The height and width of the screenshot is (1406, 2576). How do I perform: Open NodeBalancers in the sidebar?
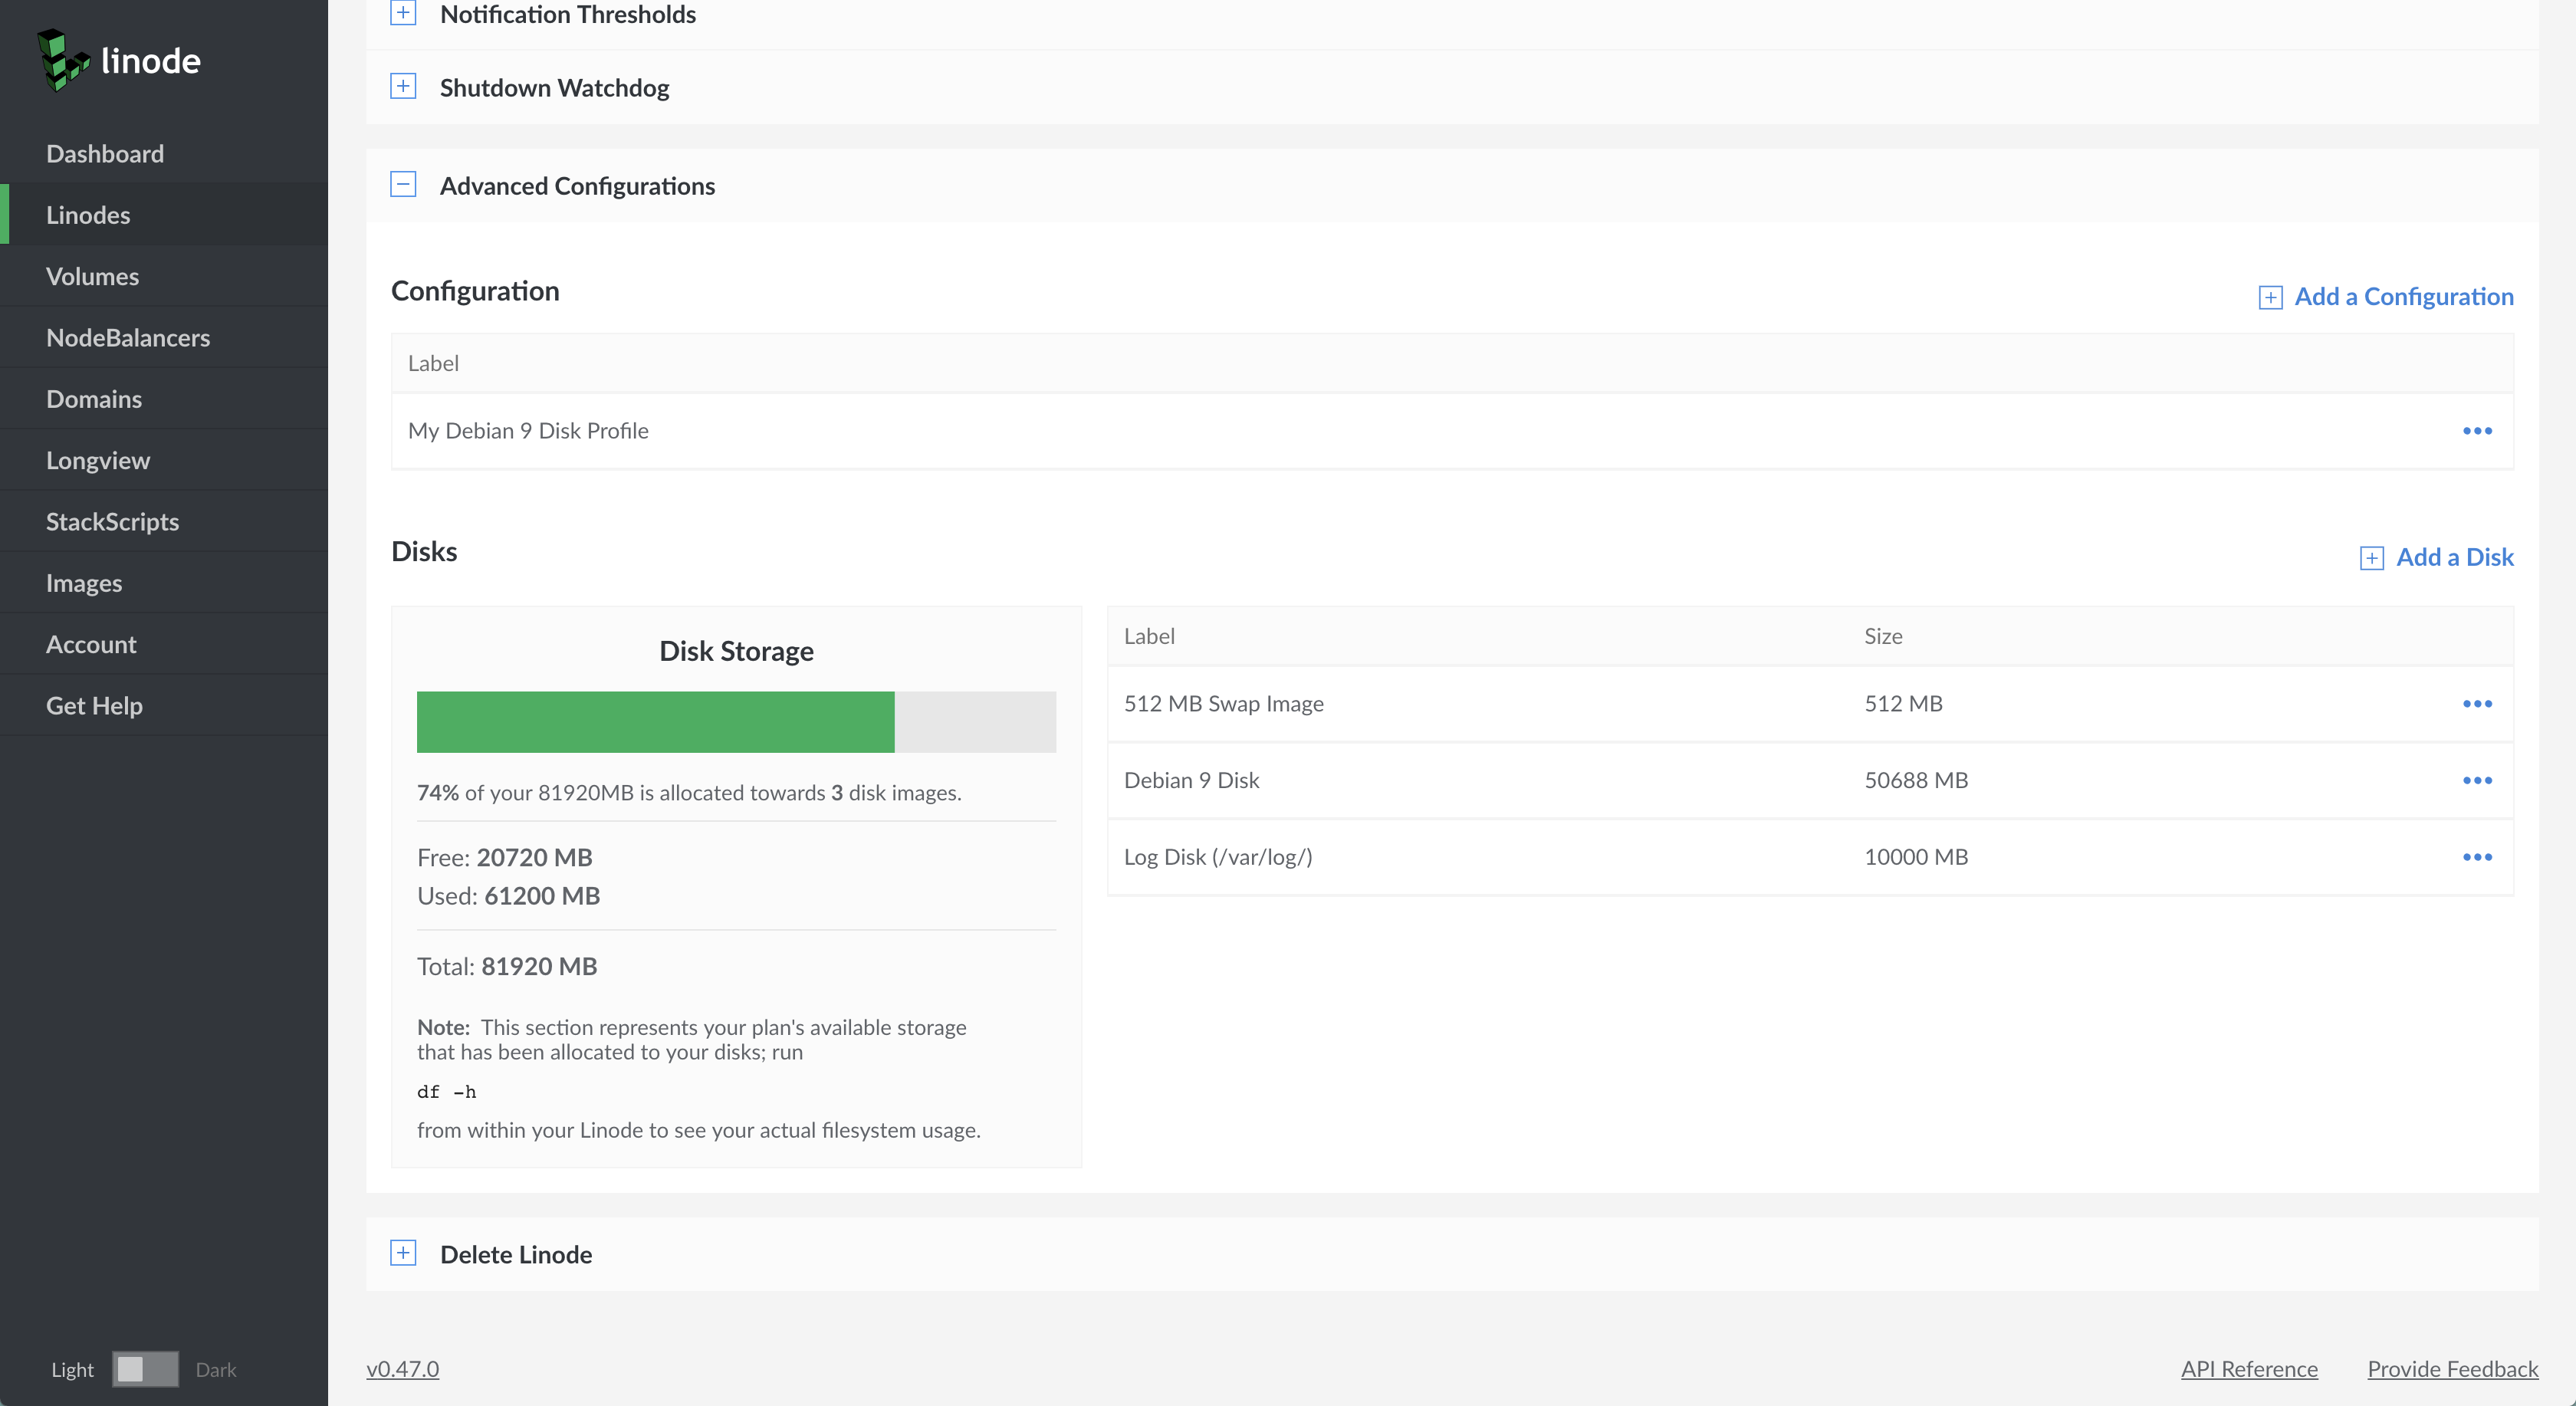[128, 338]
